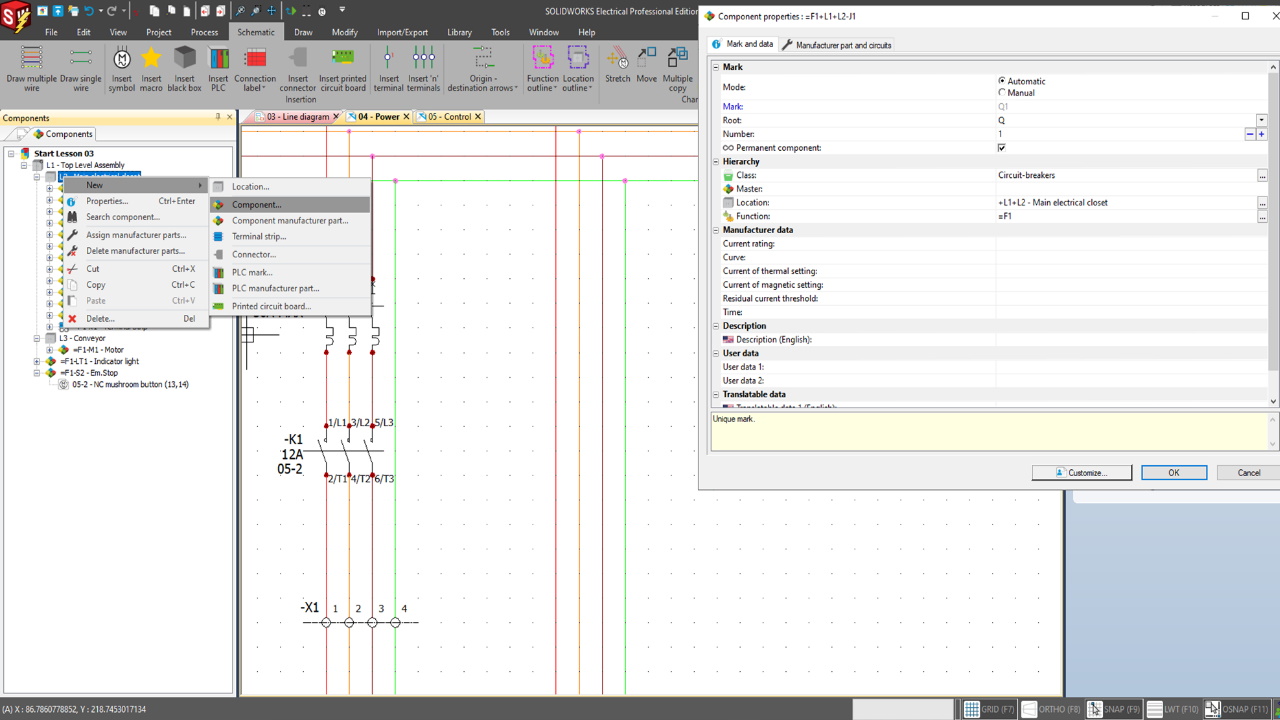Click Insert symbol in the ribbon
Image resolution: width=1280 pixels, height=720 pixels.
pyautogui.click(x=122, y=69)
